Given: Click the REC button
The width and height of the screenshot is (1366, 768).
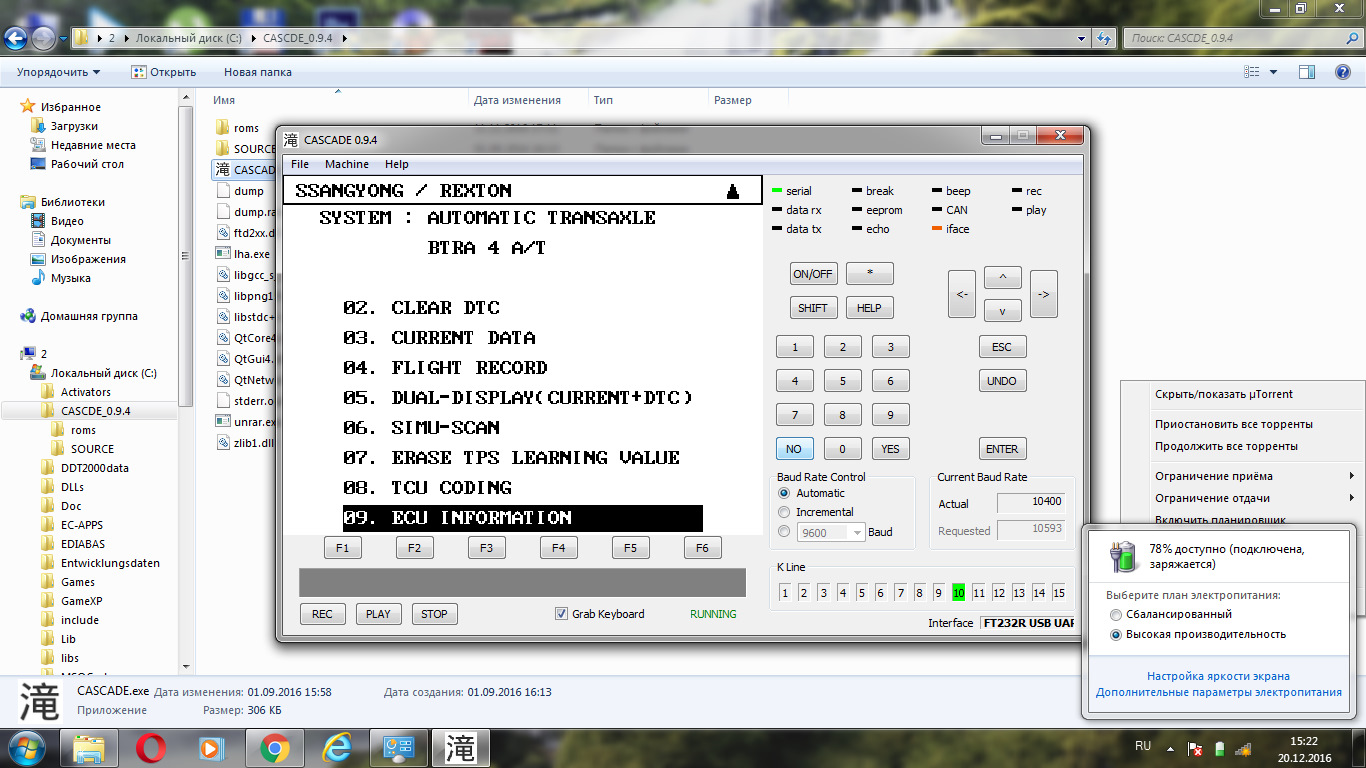Looking at the screenshot, I should (322, 614).
